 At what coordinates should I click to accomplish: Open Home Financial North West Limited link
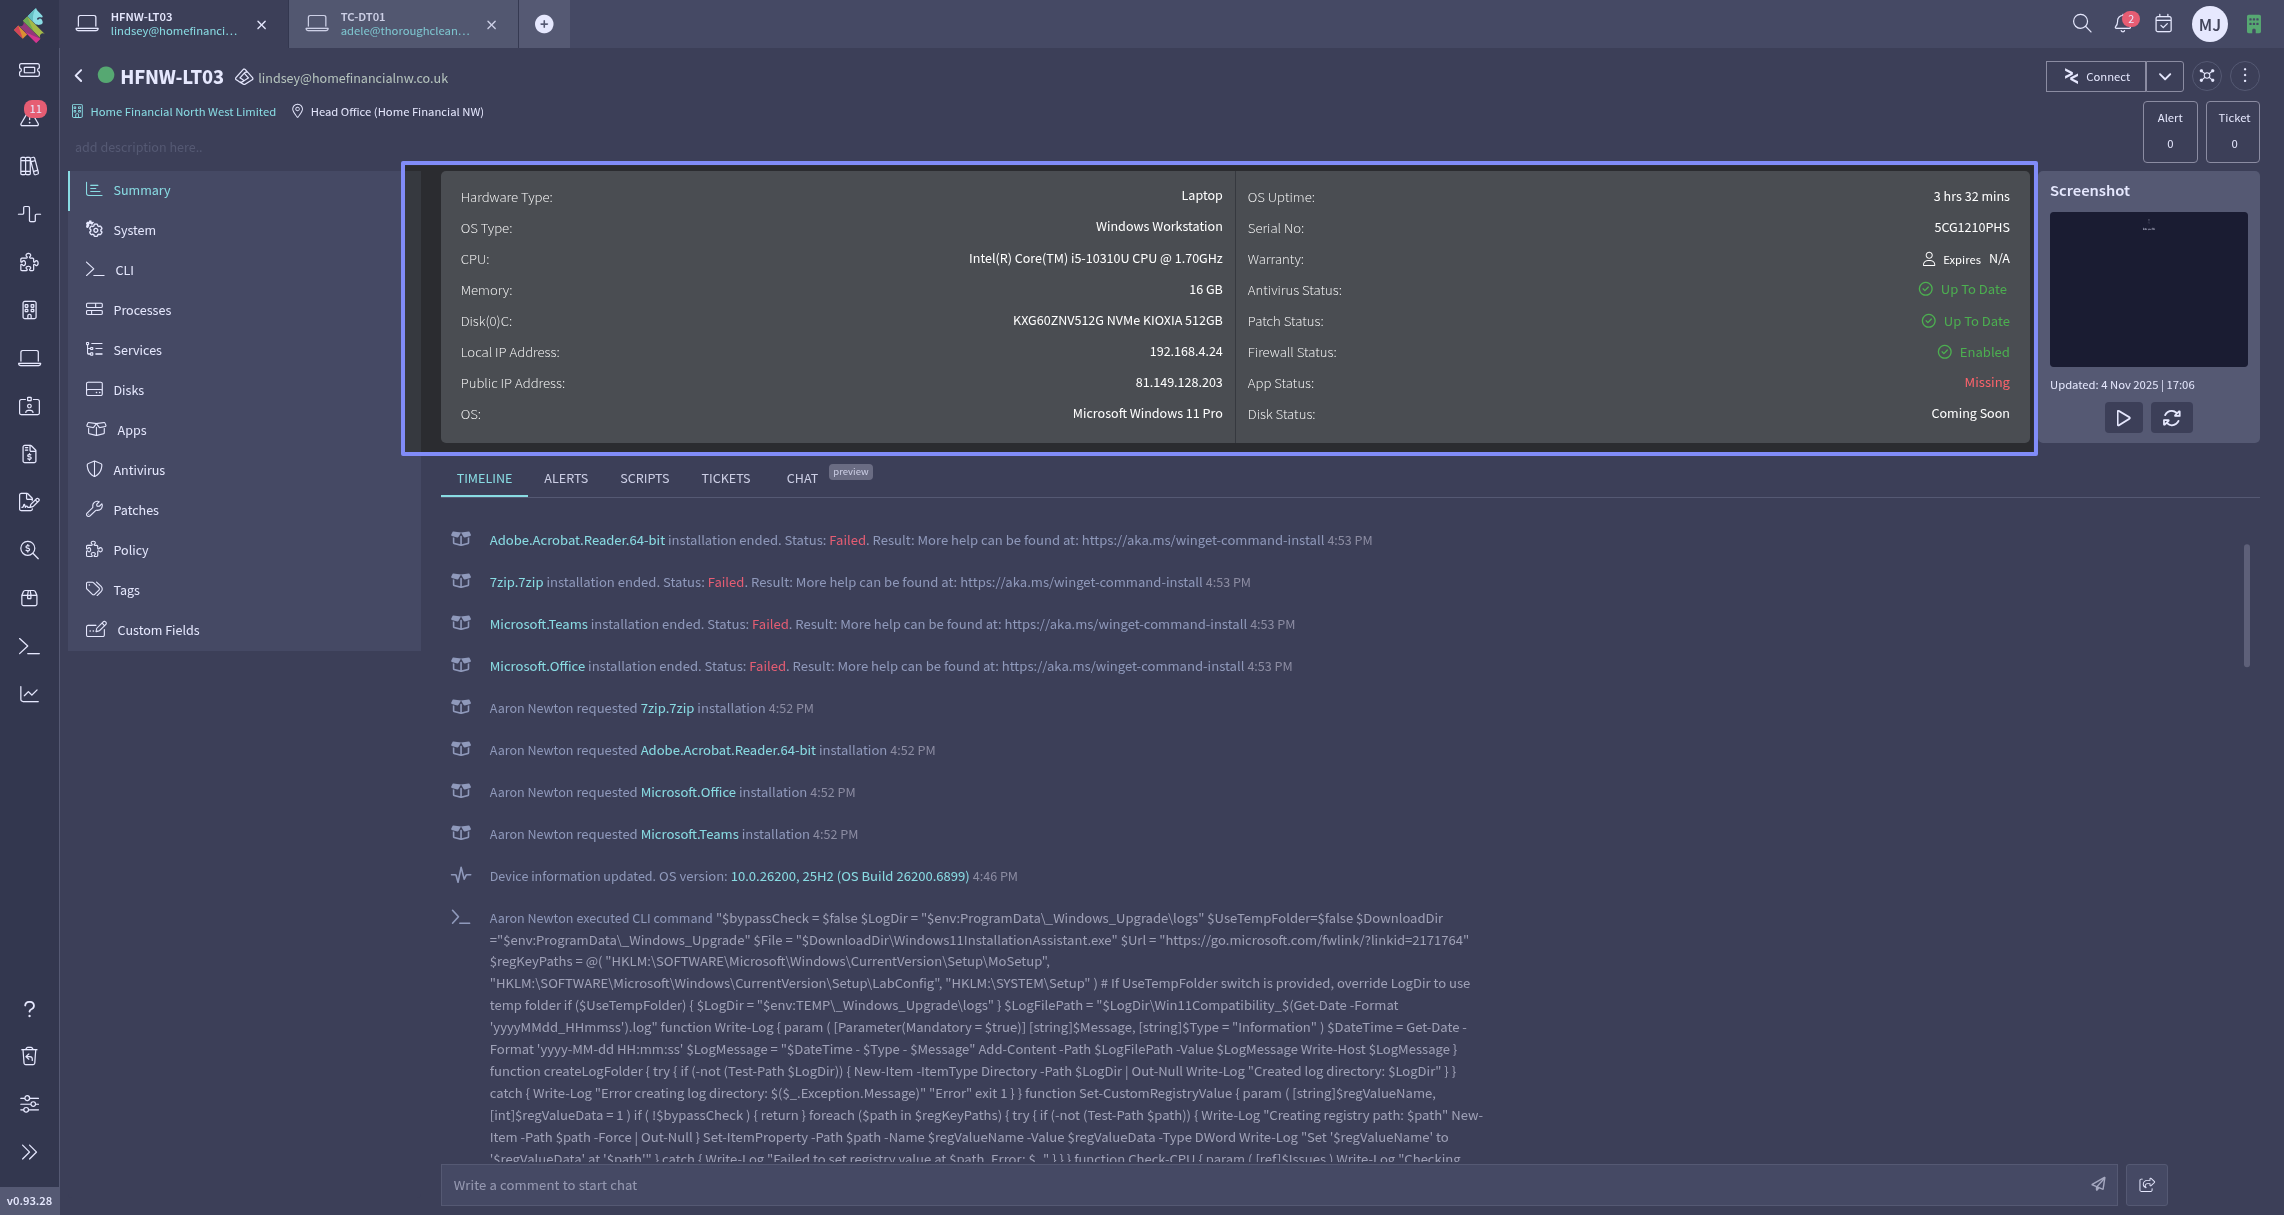[x=183, y=112]
